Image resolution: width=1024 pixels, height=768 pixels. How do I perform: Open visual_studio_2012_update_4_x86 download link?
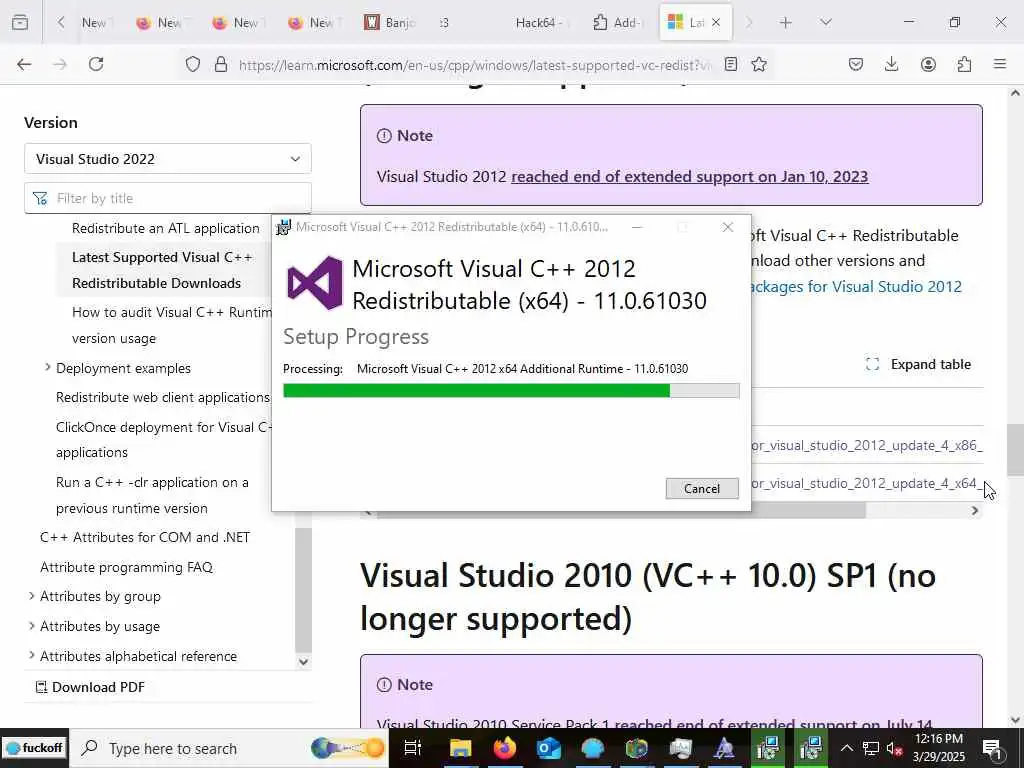coord(867,445)
